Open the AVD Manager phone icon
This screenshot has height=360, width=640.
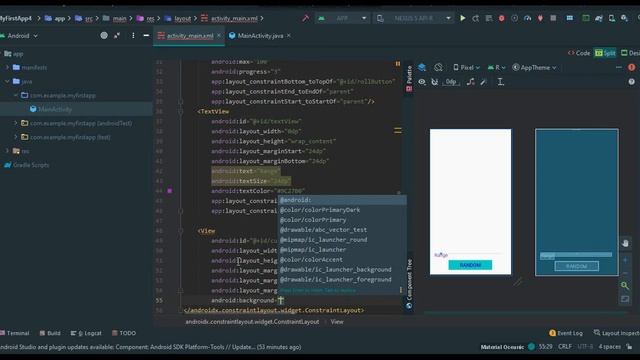pyautogui.click(x=611, y=18)
